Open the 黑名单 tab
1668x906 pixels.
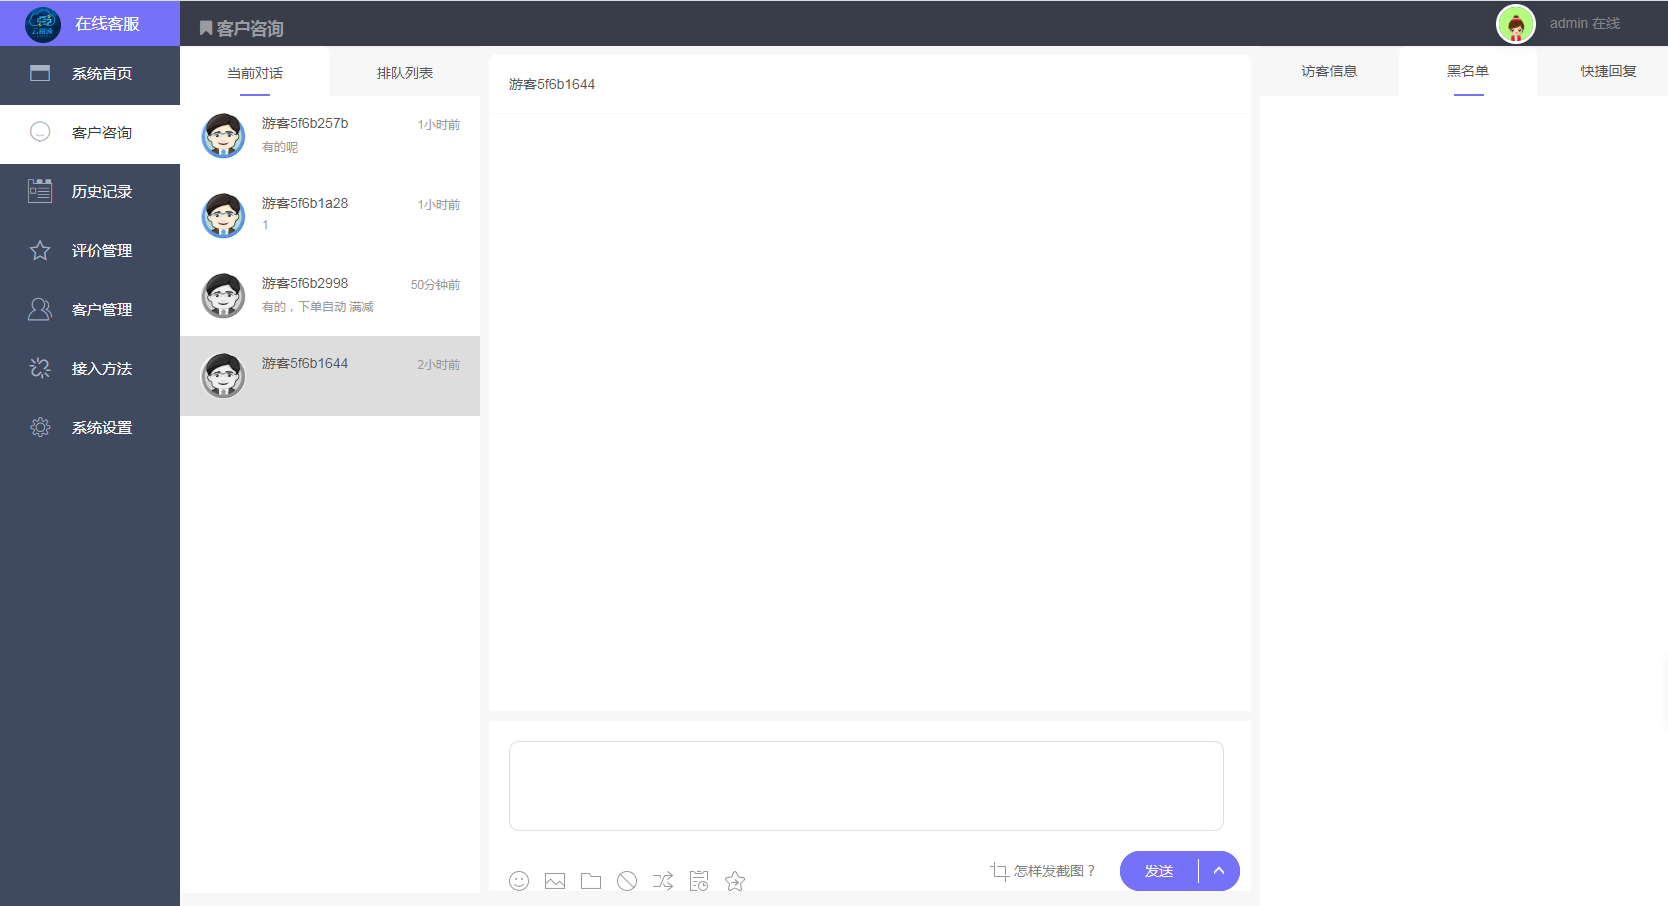1468,71
